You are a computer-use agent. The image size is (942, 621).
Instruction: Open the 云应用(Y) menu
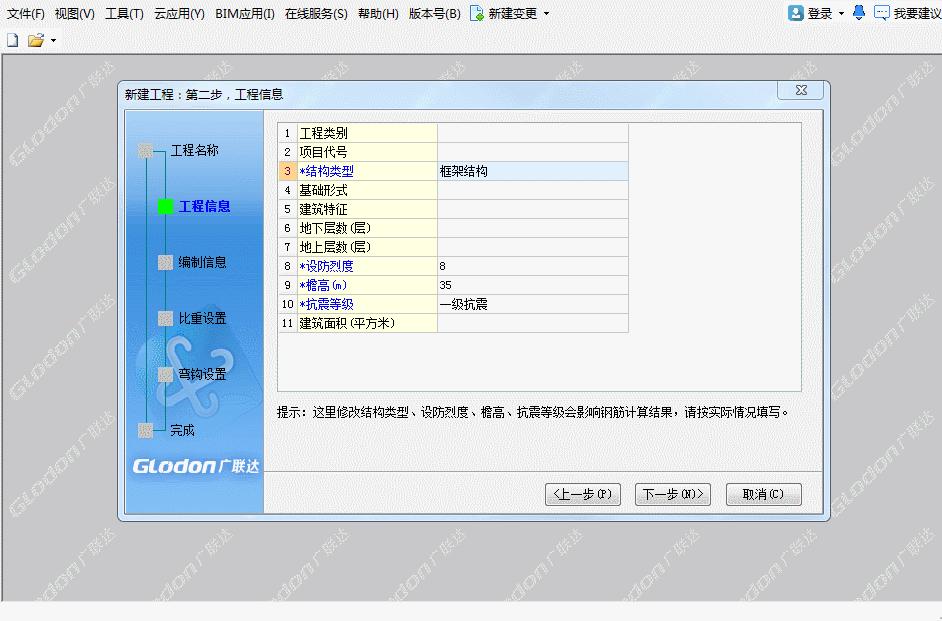(x=179, y=13)
